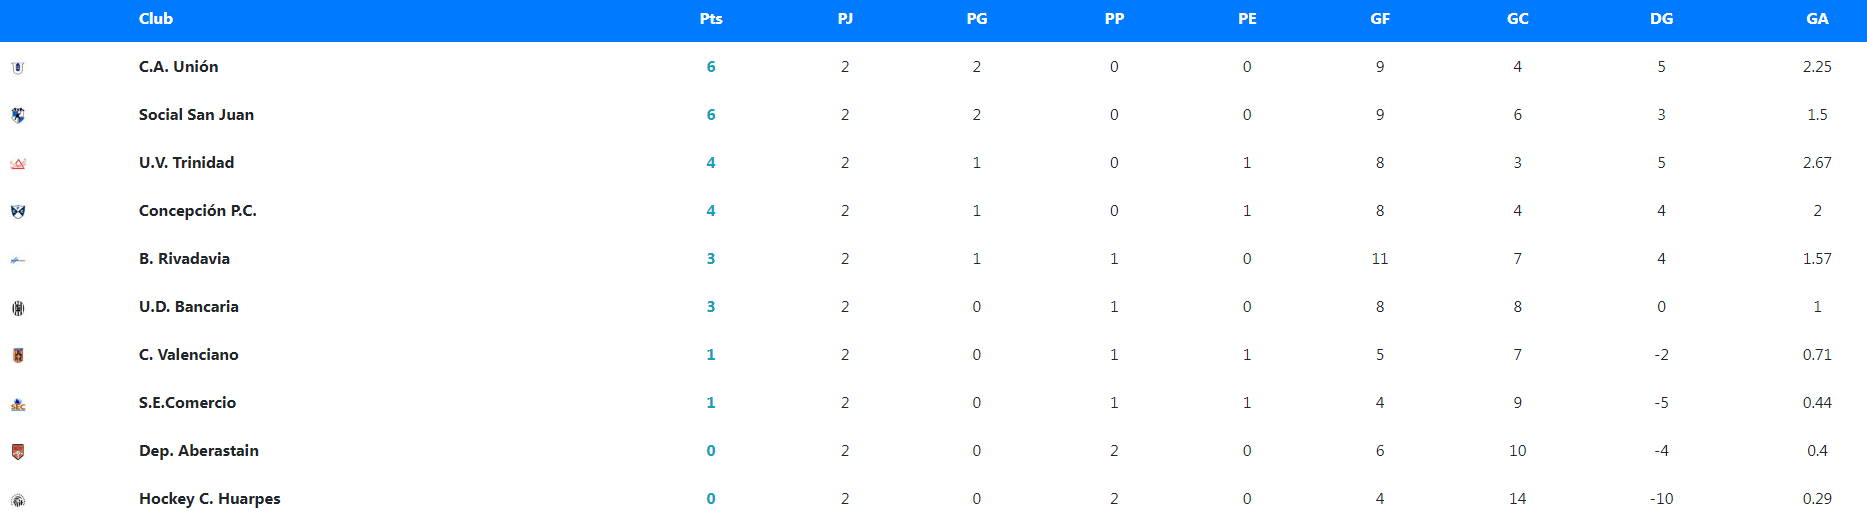This screenshot has width=1867, height=530.
Task: Click B. Rivadavia's goals-for value 11
Action: coord(1380,259)
